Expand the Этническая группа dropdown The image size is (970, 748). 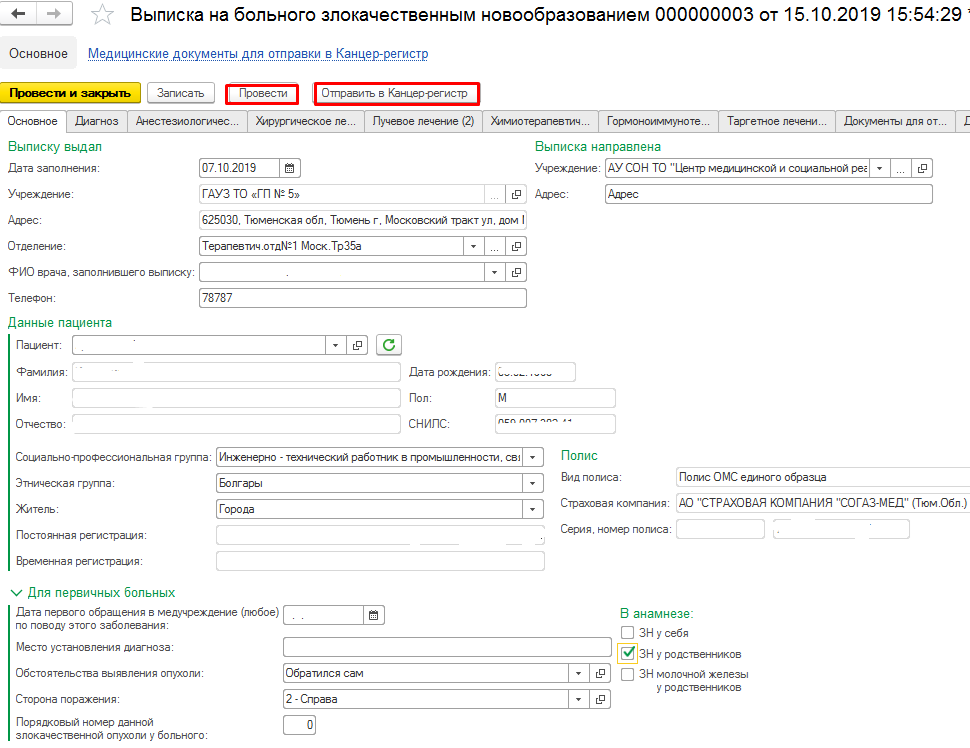pyautogui.click(x=534, y=483)
